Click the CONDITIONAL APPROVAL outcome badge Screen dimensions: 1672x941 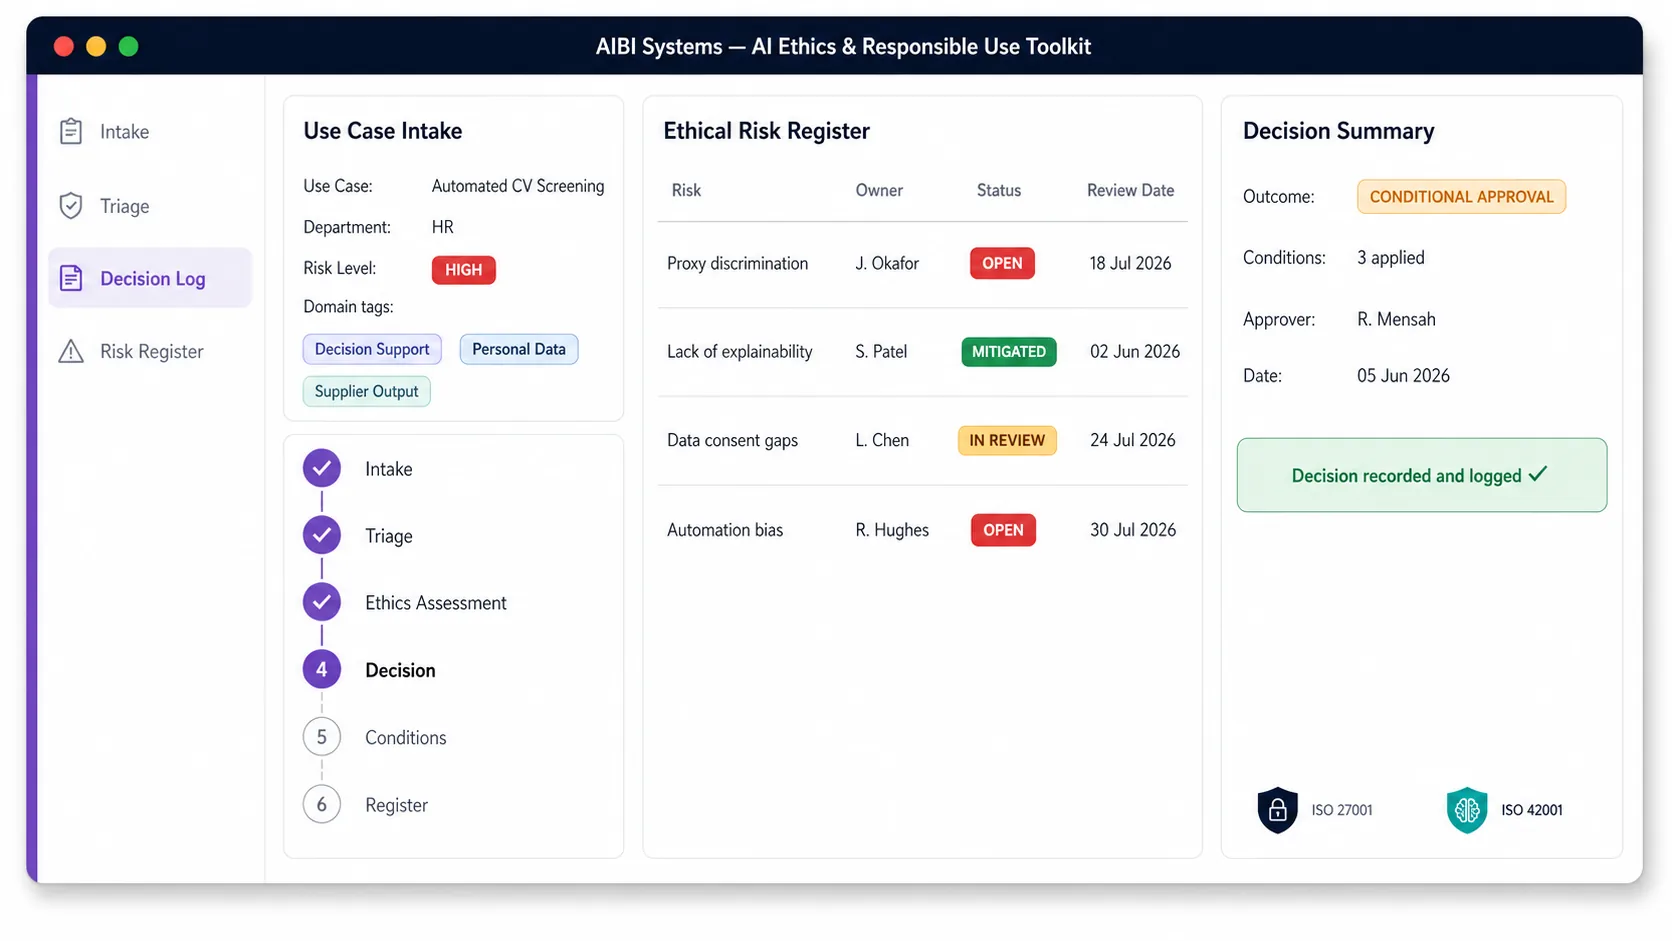coord(1461,197)
